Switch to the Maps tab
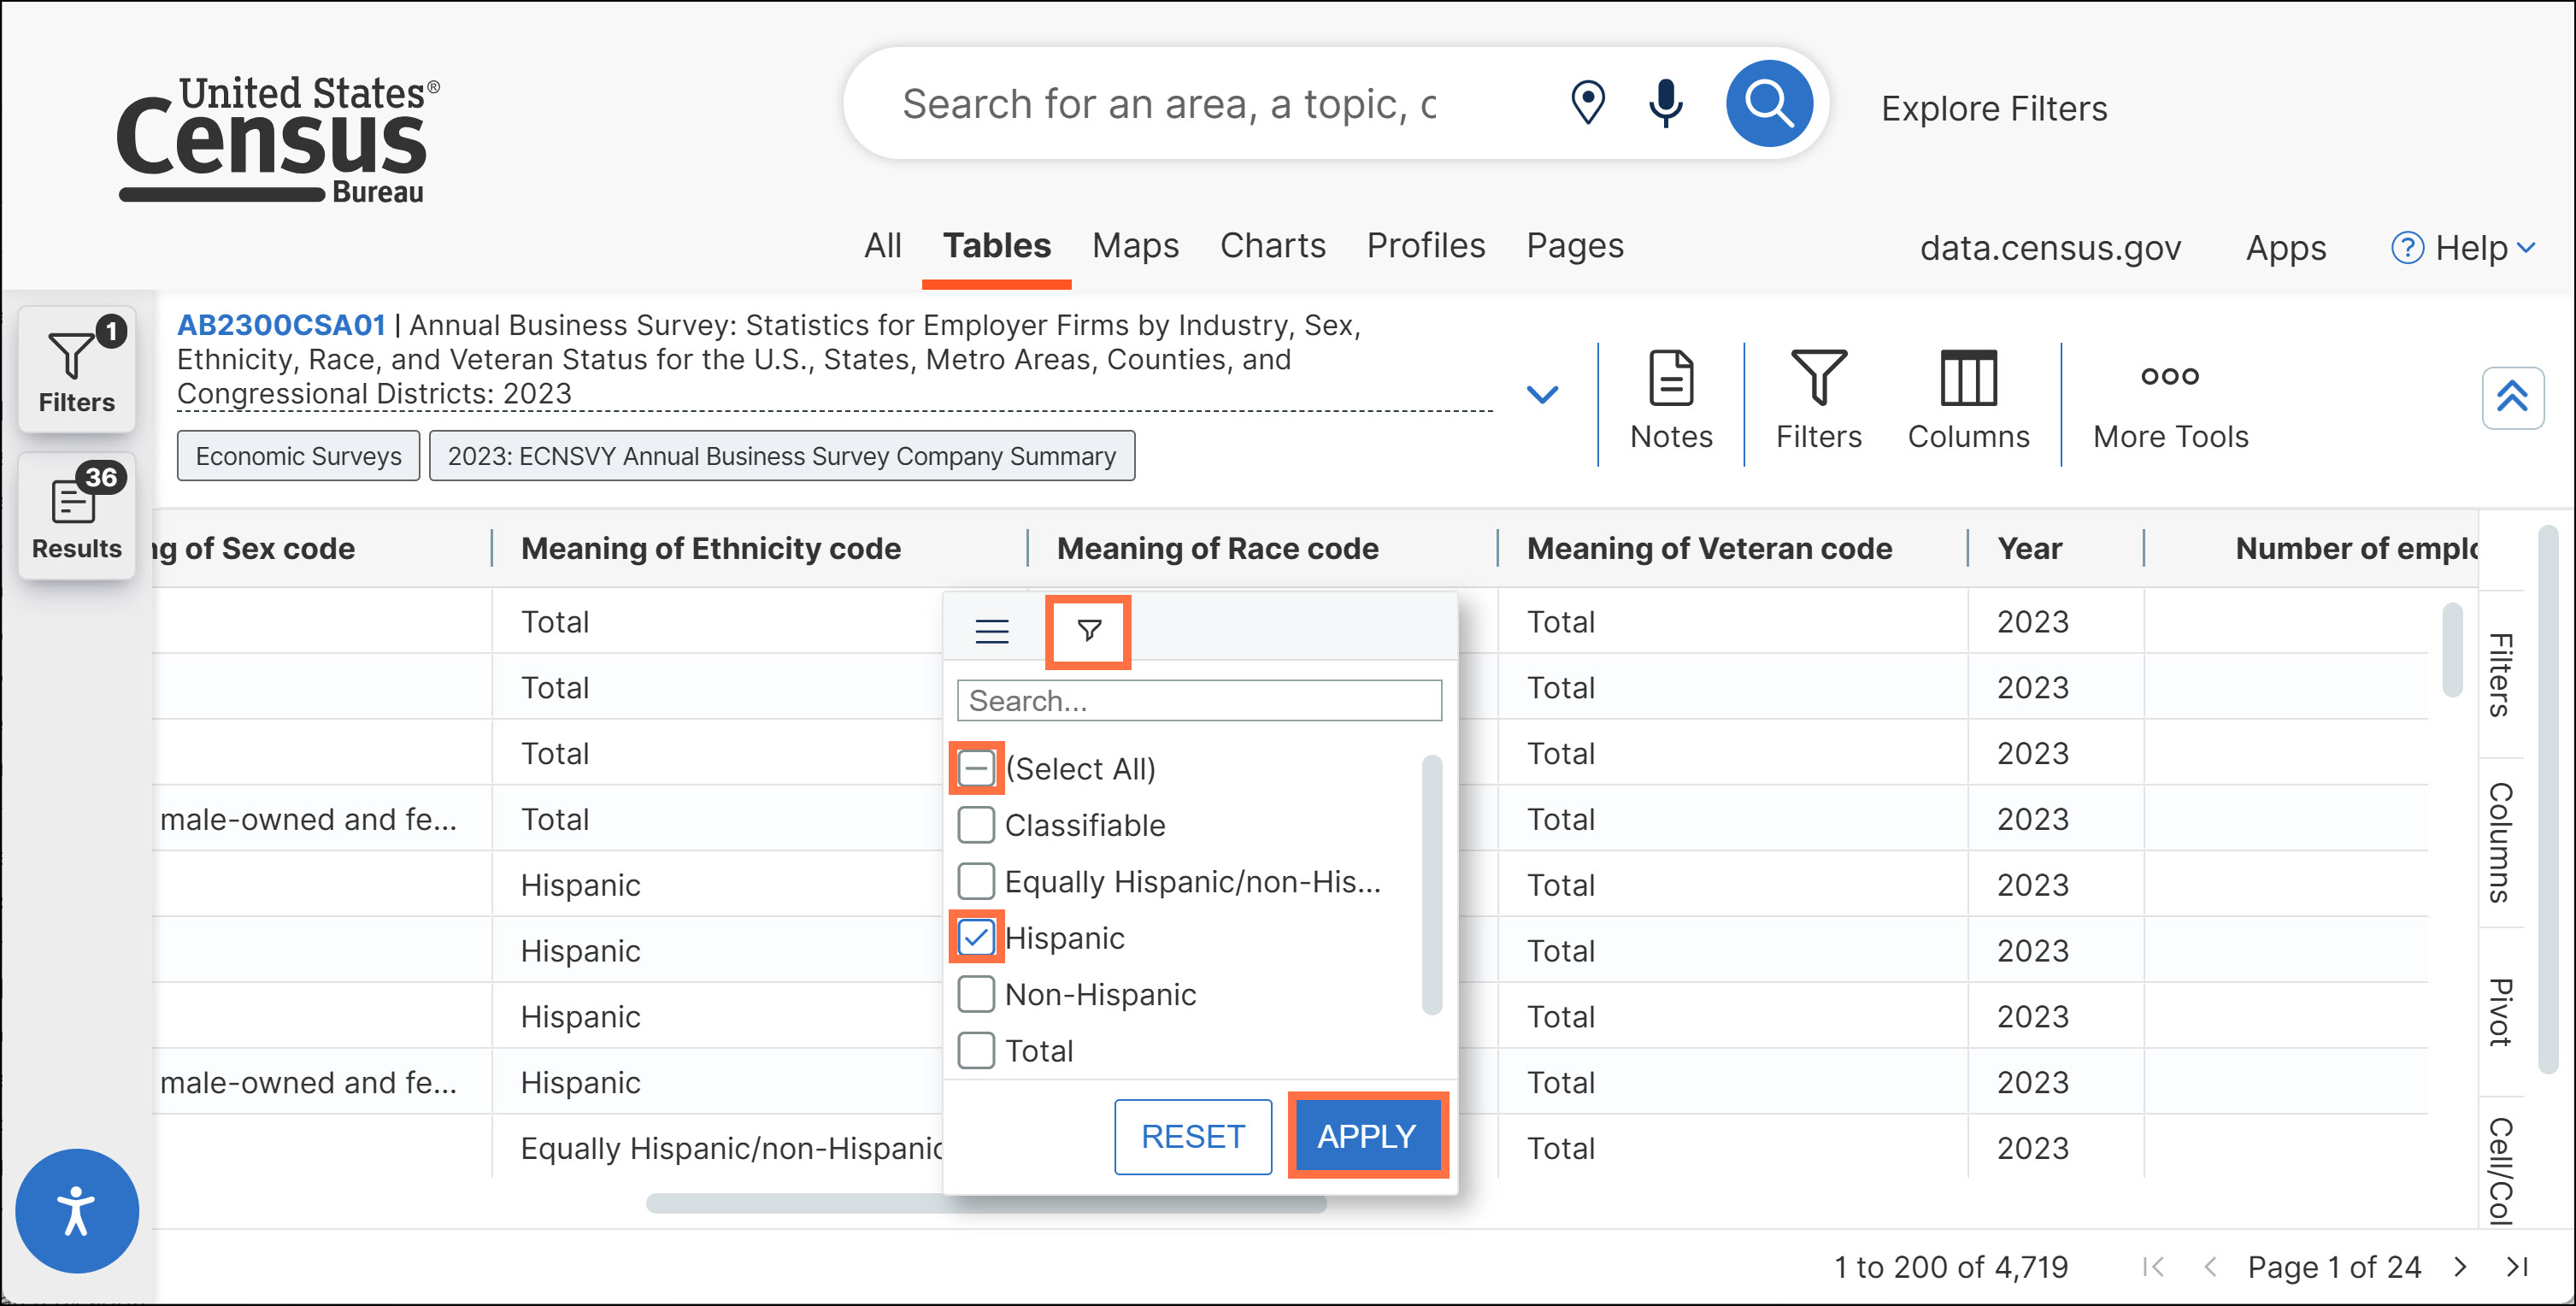 click(x=1135, y=246)
